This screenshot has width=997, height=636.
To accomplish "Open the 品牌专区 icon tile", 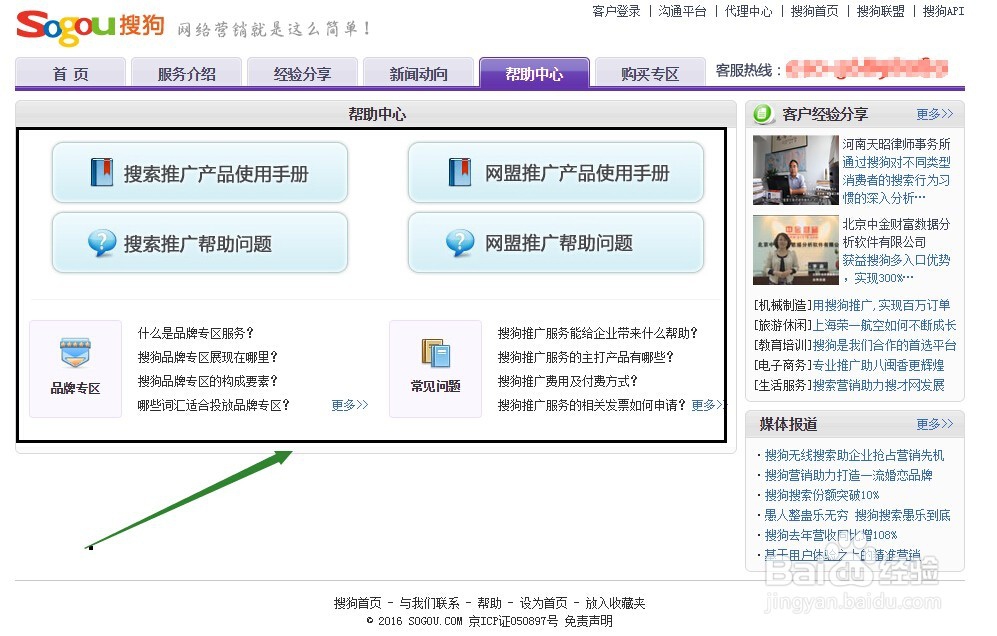I will click(75, 368).
